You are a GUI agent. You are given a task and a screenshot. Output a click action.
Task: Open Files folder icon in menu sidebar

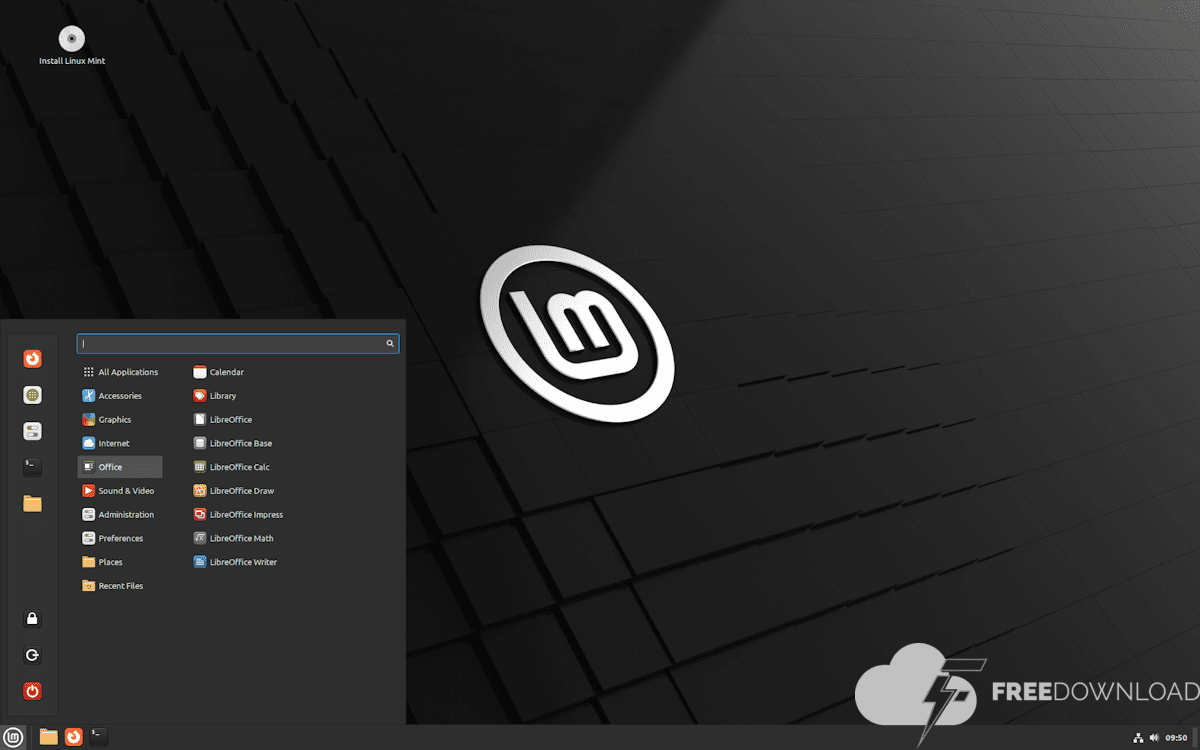pos(33,504)
